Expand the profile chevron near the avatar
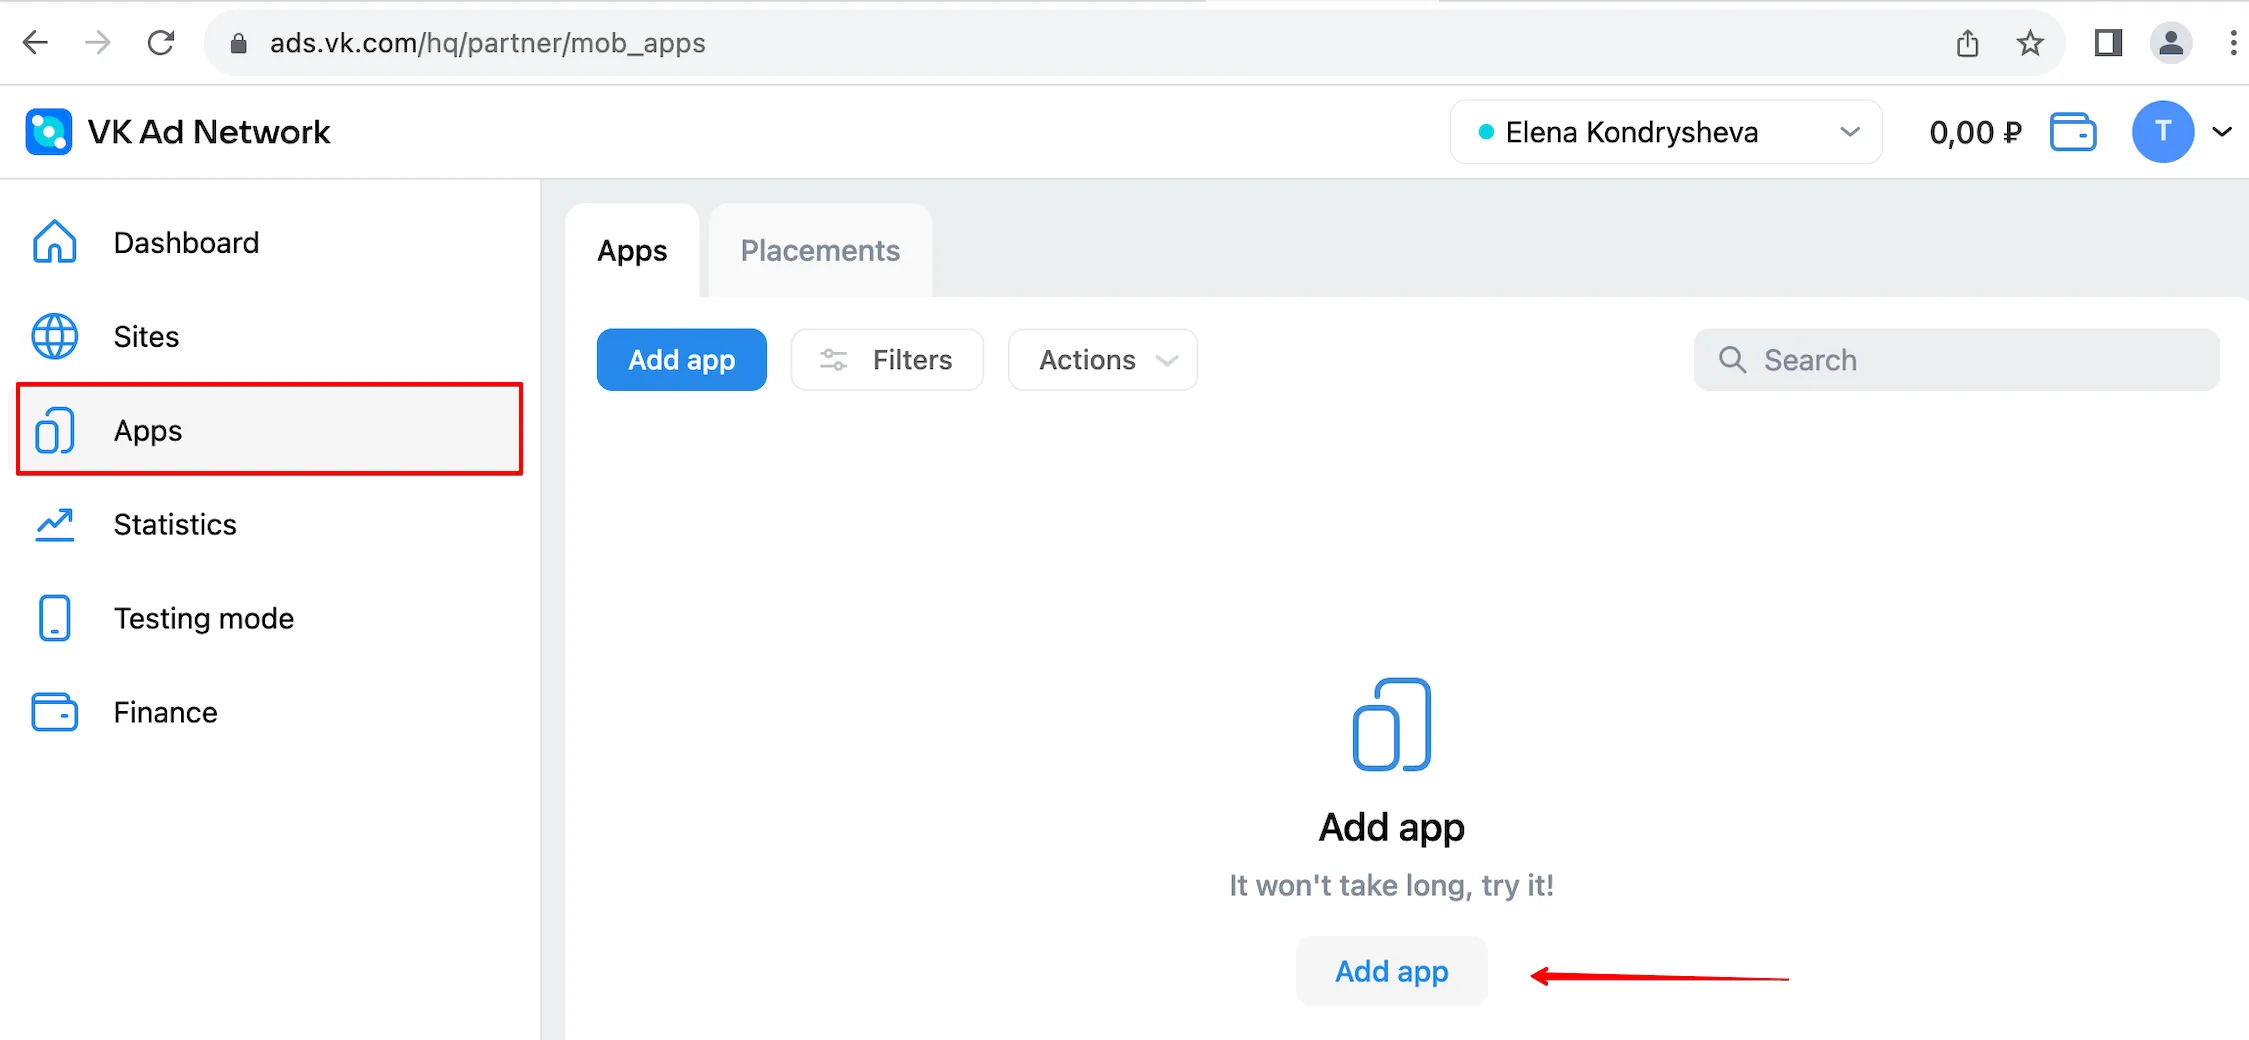This screenshot has height=1040, width=2249. pos(2222,131)
